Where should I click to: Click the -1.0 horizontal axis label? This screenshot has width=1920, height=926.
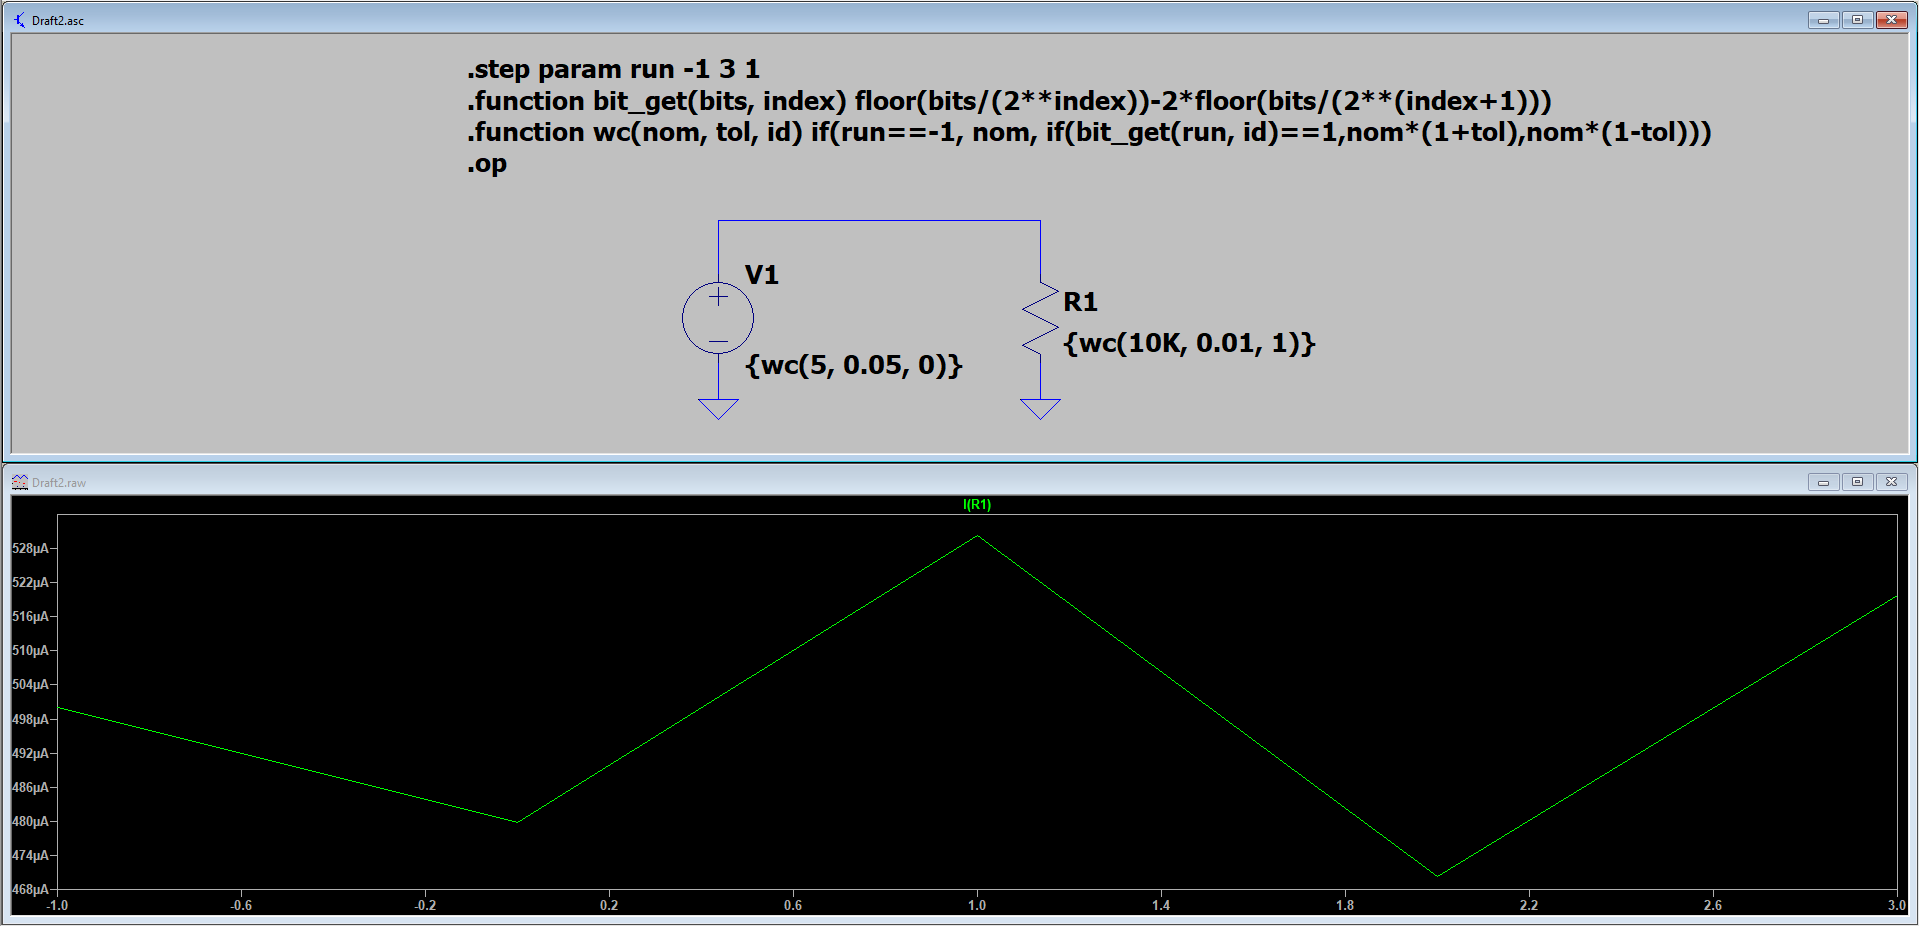coord(57,905)
